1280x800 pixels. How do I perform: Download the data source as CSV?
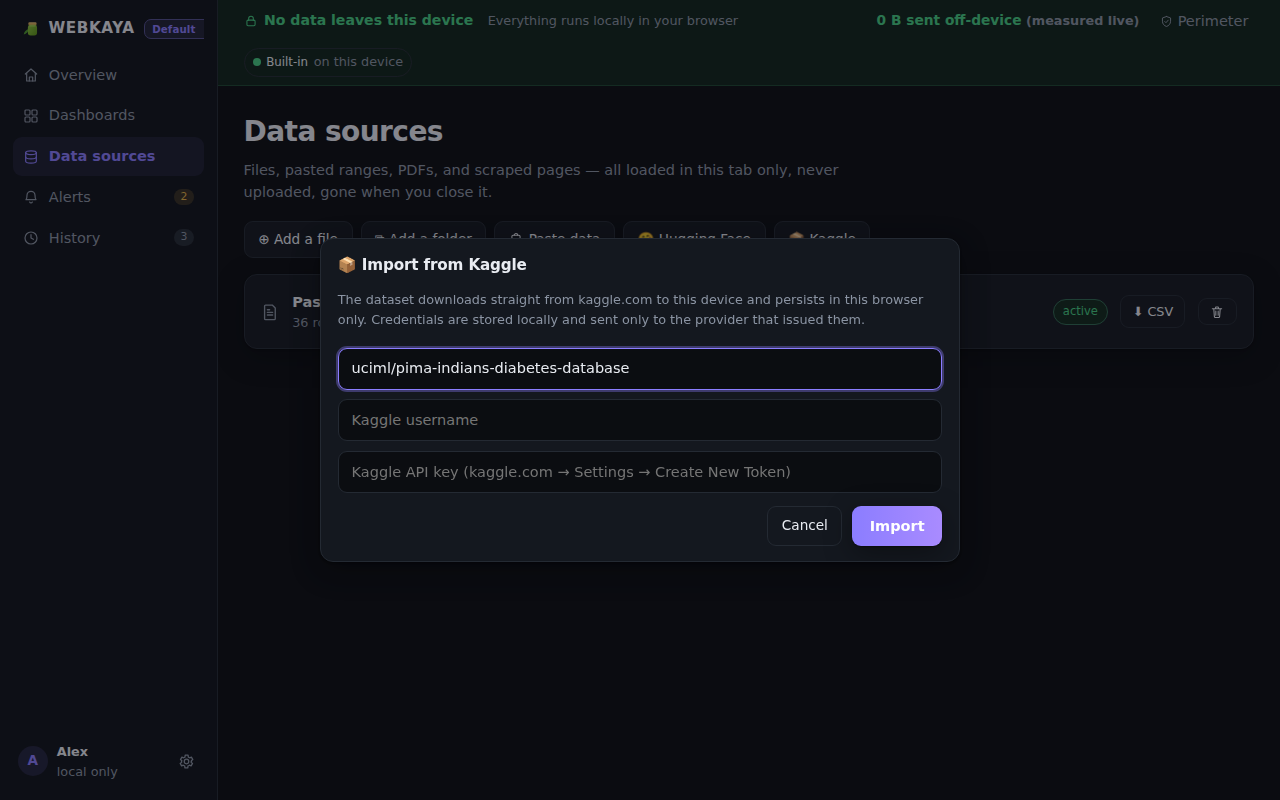1152,311
